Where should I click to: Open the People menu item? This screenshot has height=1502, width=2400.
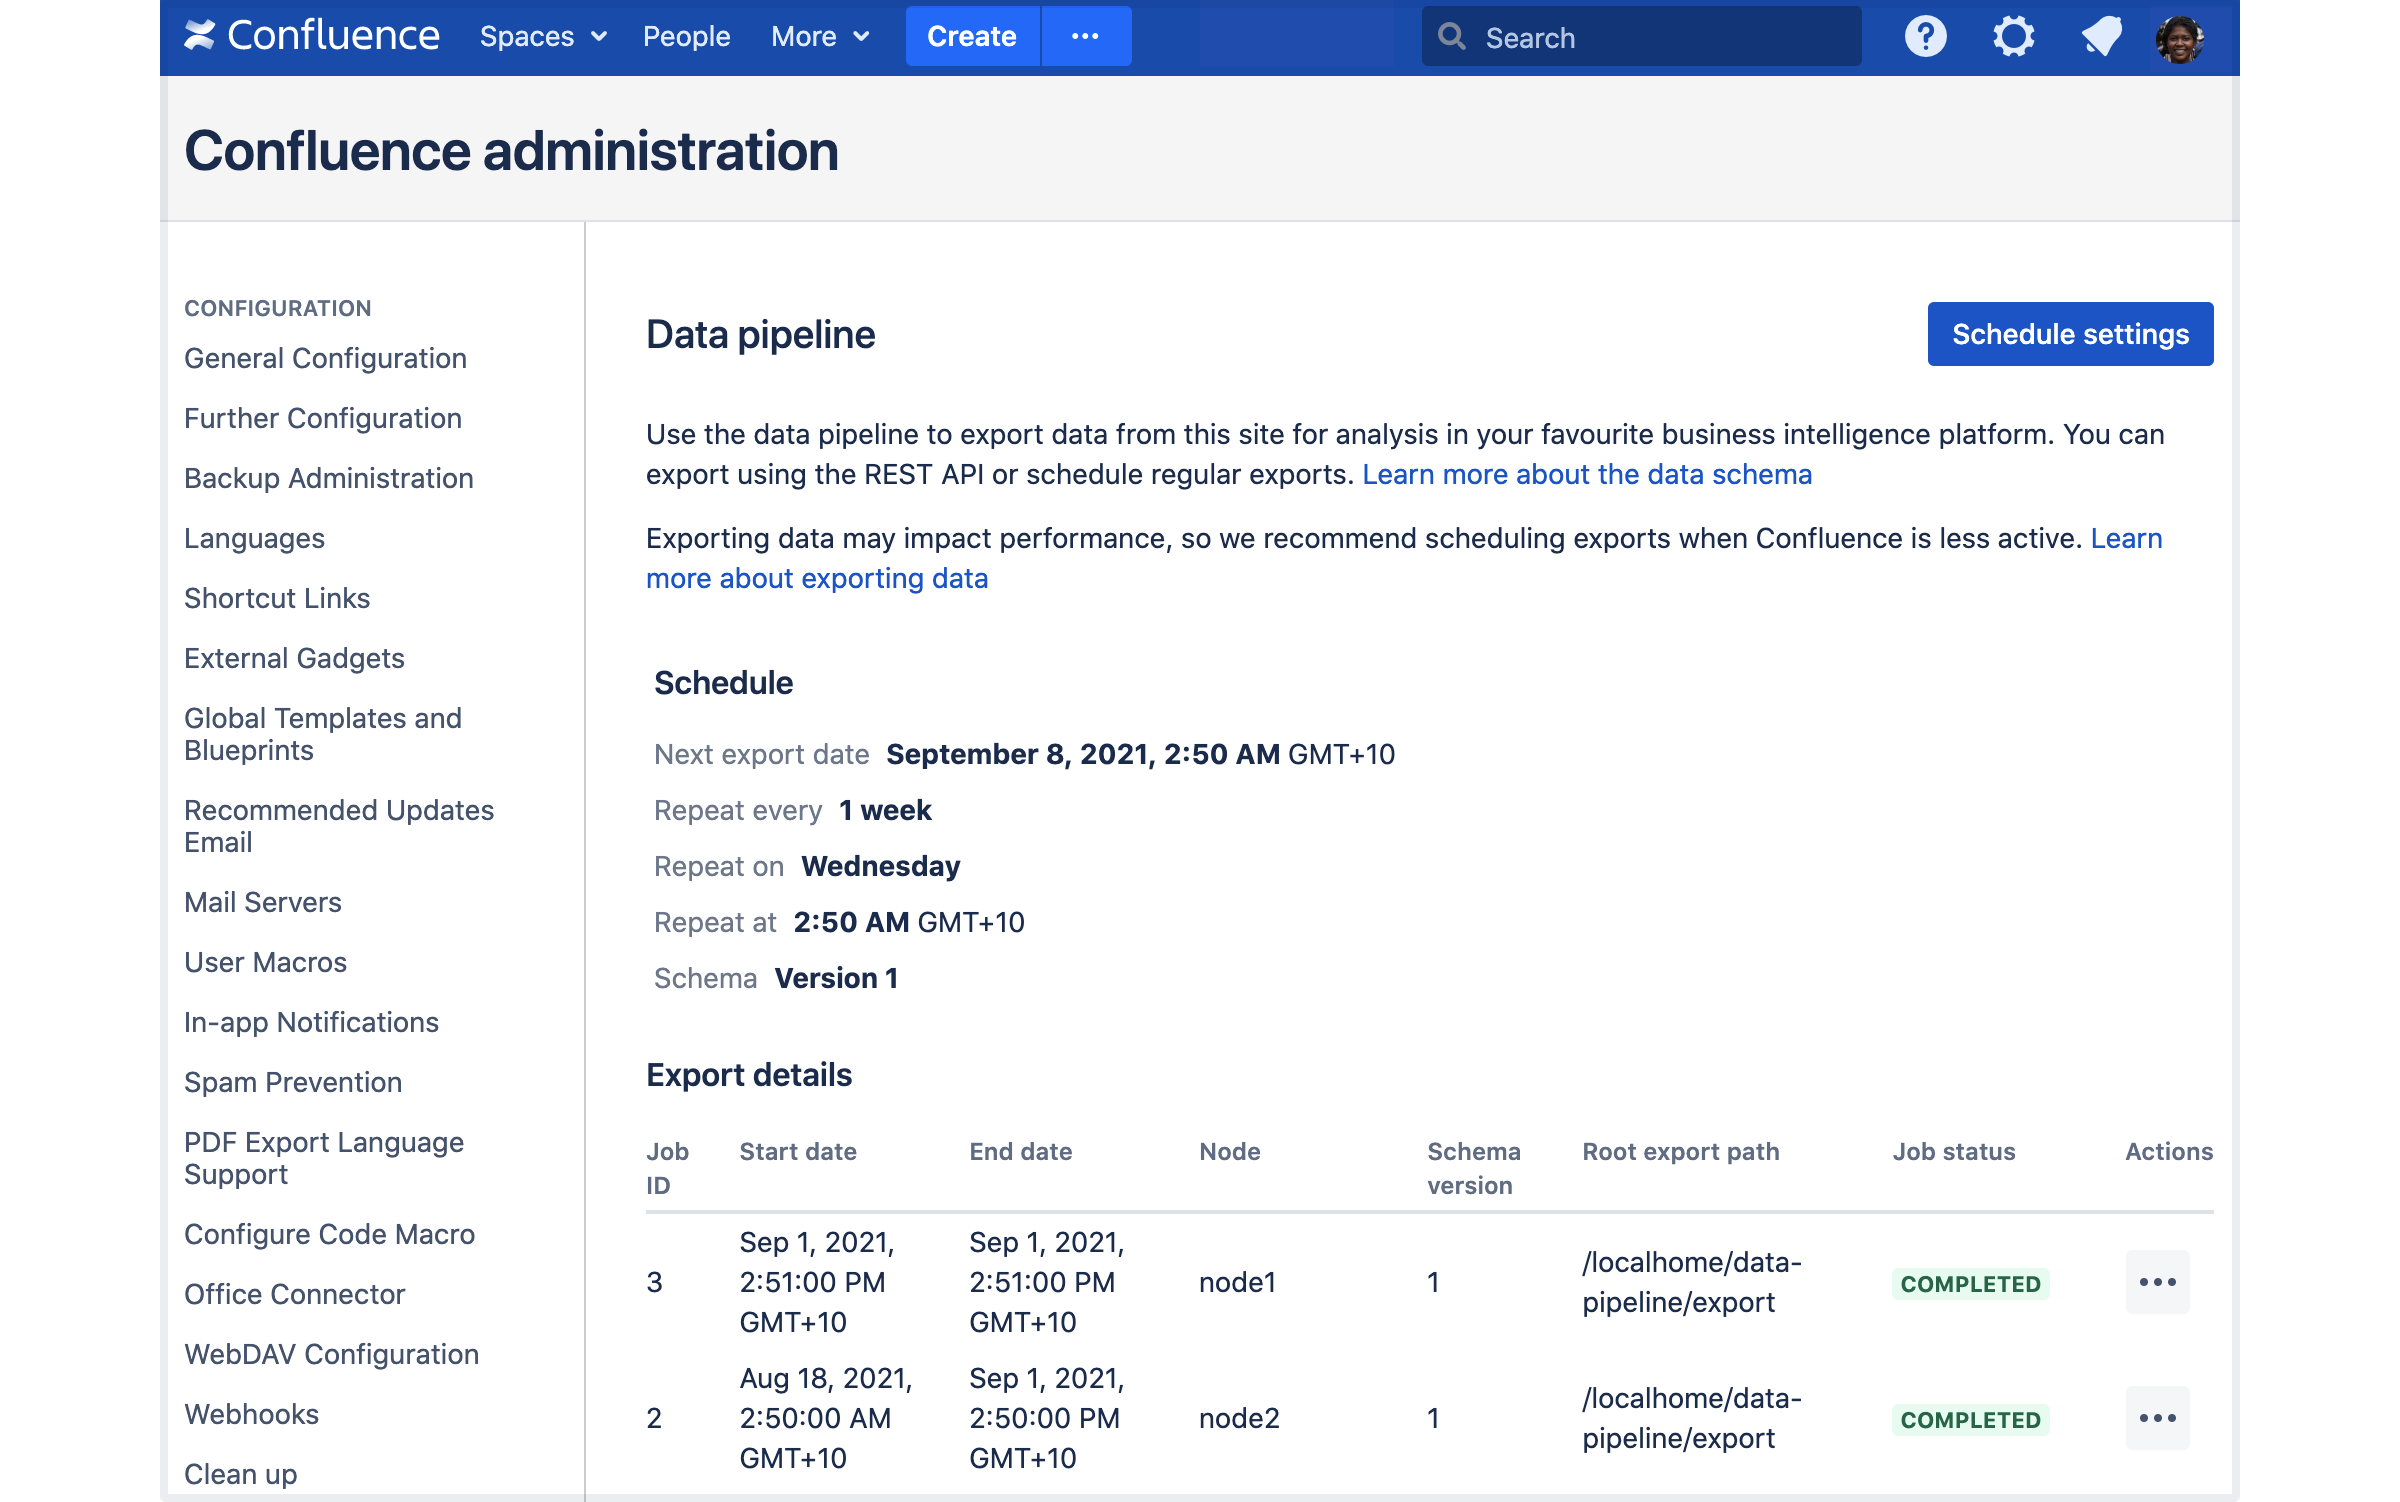coord(686,36)
